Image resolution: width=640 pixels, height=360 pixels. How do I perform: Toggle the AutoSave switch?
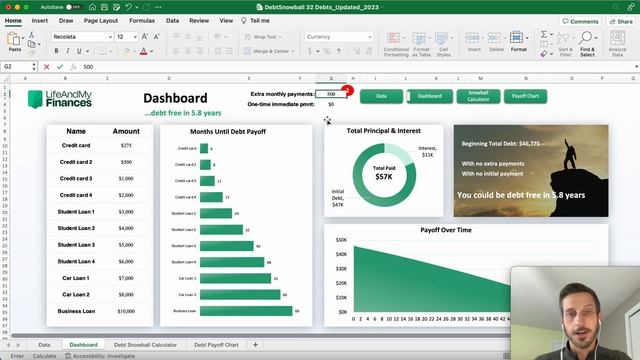(73, 7)
